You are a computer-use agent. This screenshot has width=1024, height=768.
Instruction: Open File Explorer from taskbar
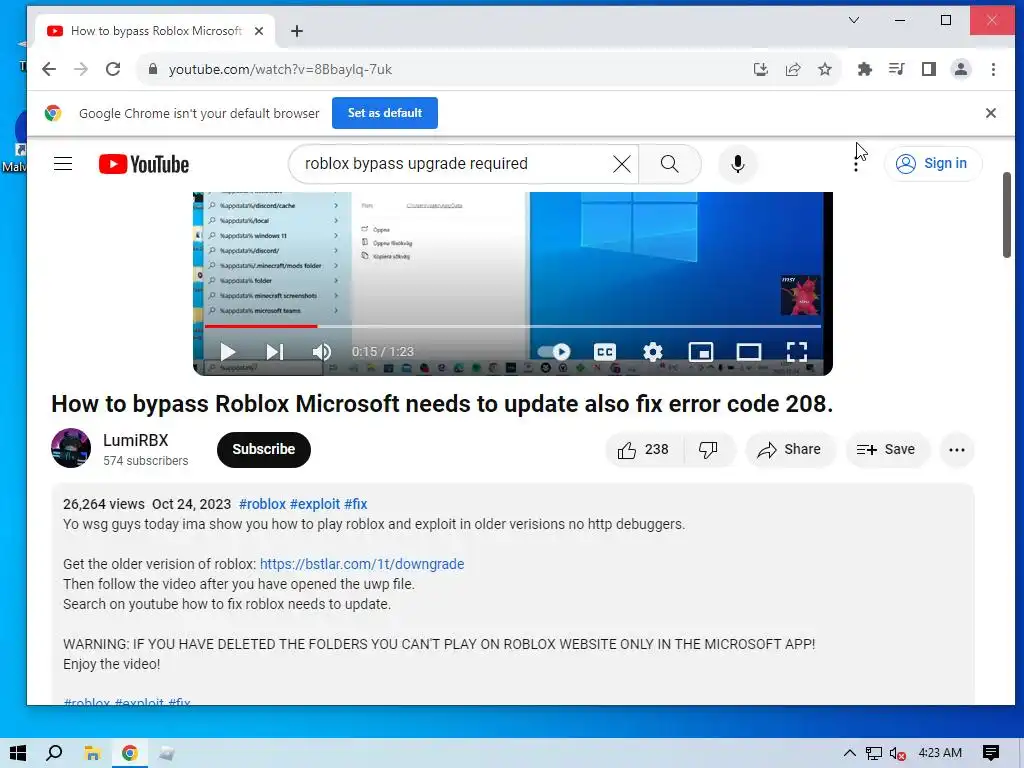click(x=92, y=753)
